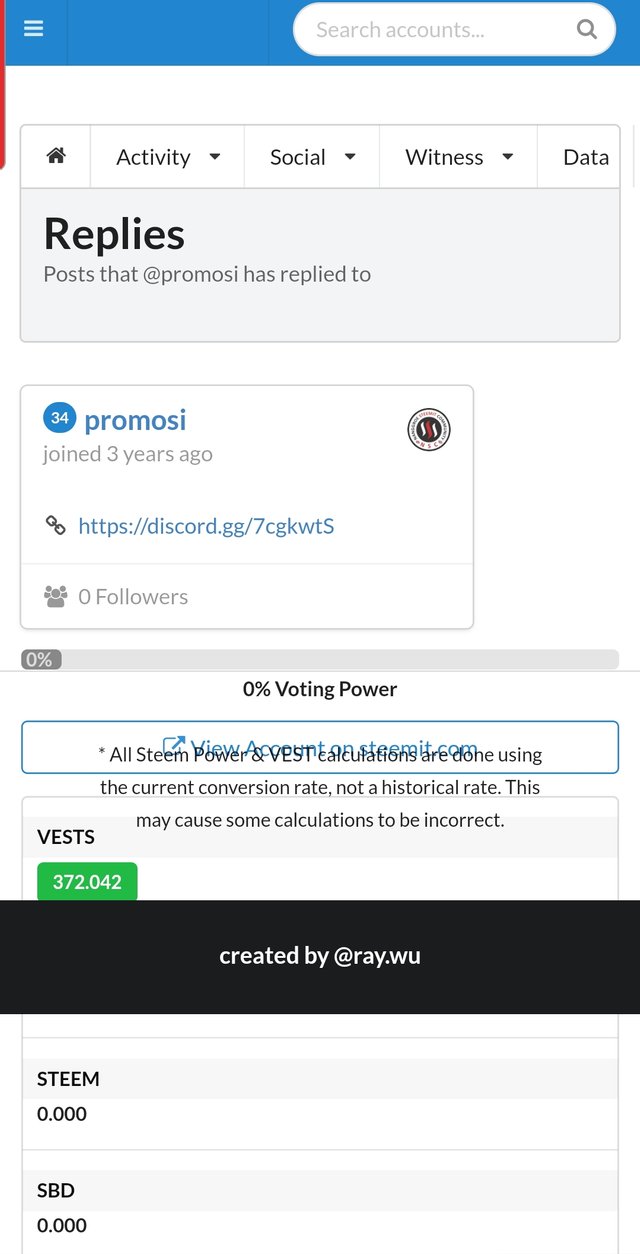Screen dimensions: 640x1254
Task: Click the 0 Followers text
Action: (x=133, y=597)
